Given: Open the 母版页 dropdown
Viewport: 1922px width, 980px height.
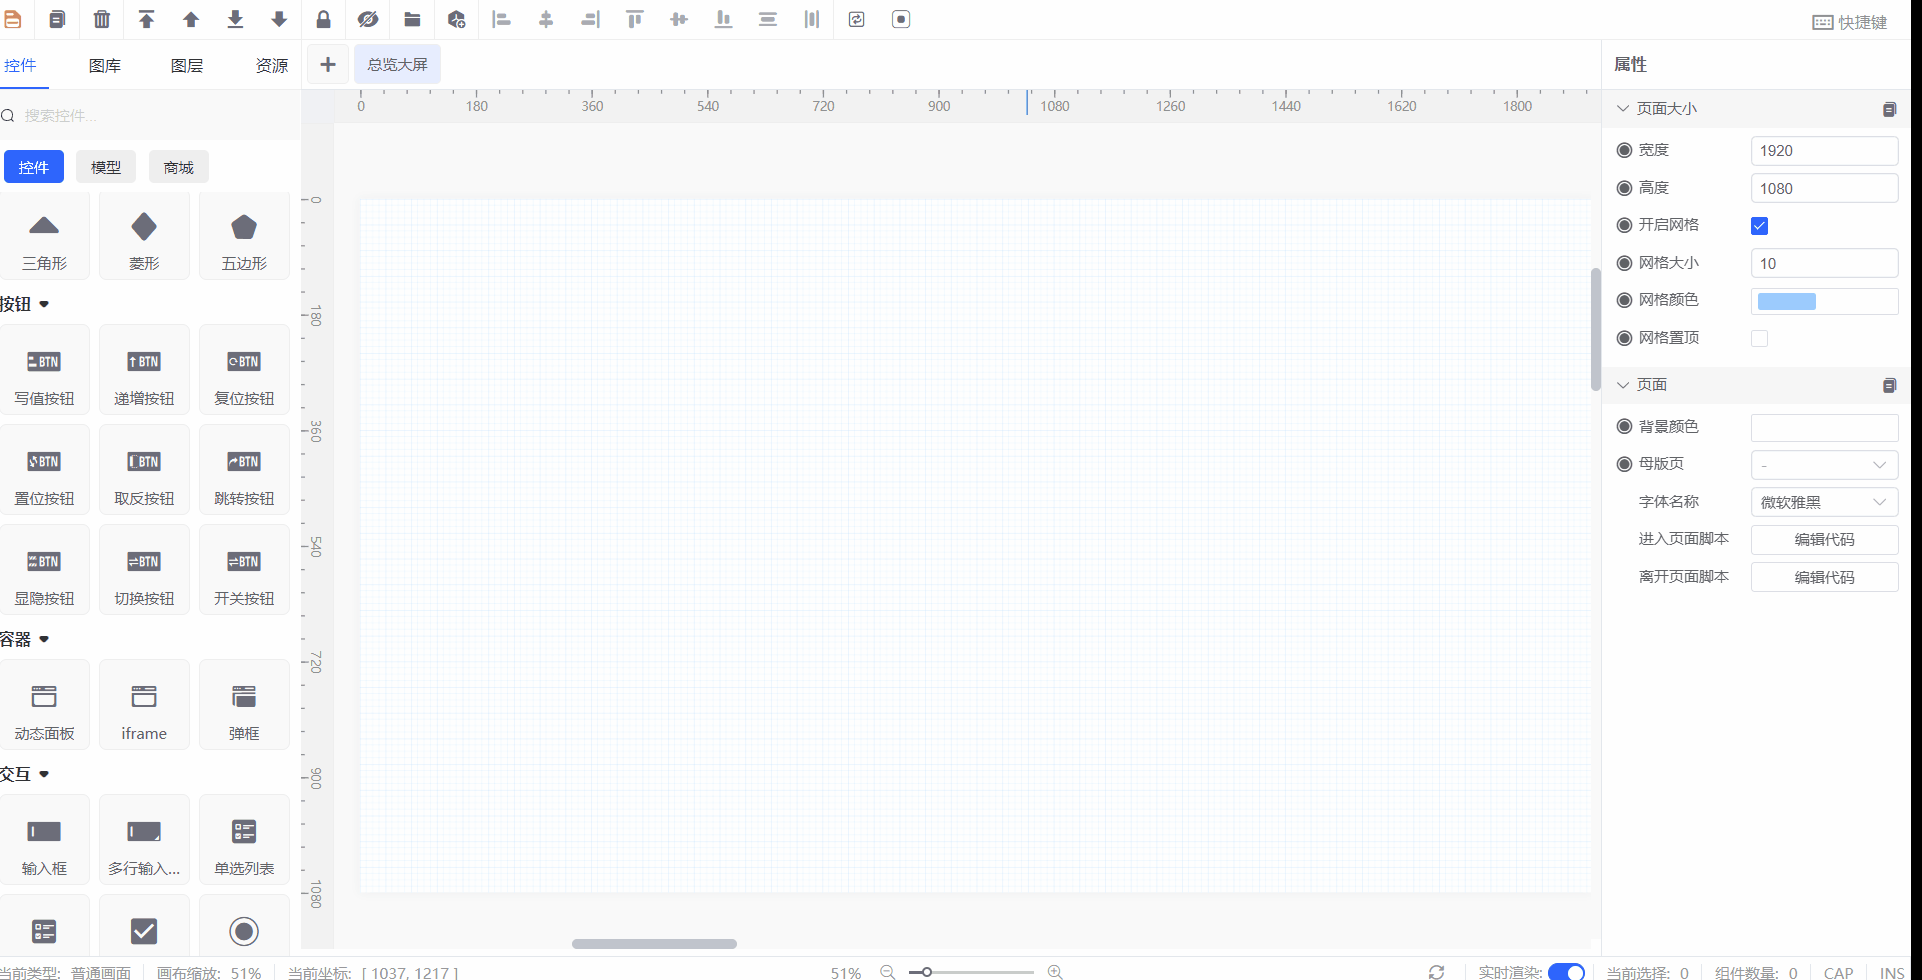Looking at the screenshot, I should point(1824,465).
